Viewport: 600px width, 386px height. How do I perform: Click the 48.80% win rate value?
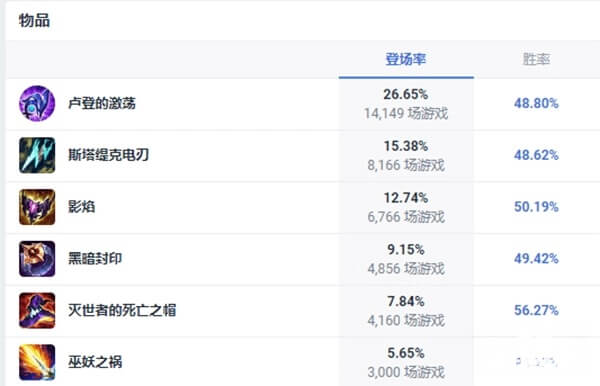click(x=536, y=103)
